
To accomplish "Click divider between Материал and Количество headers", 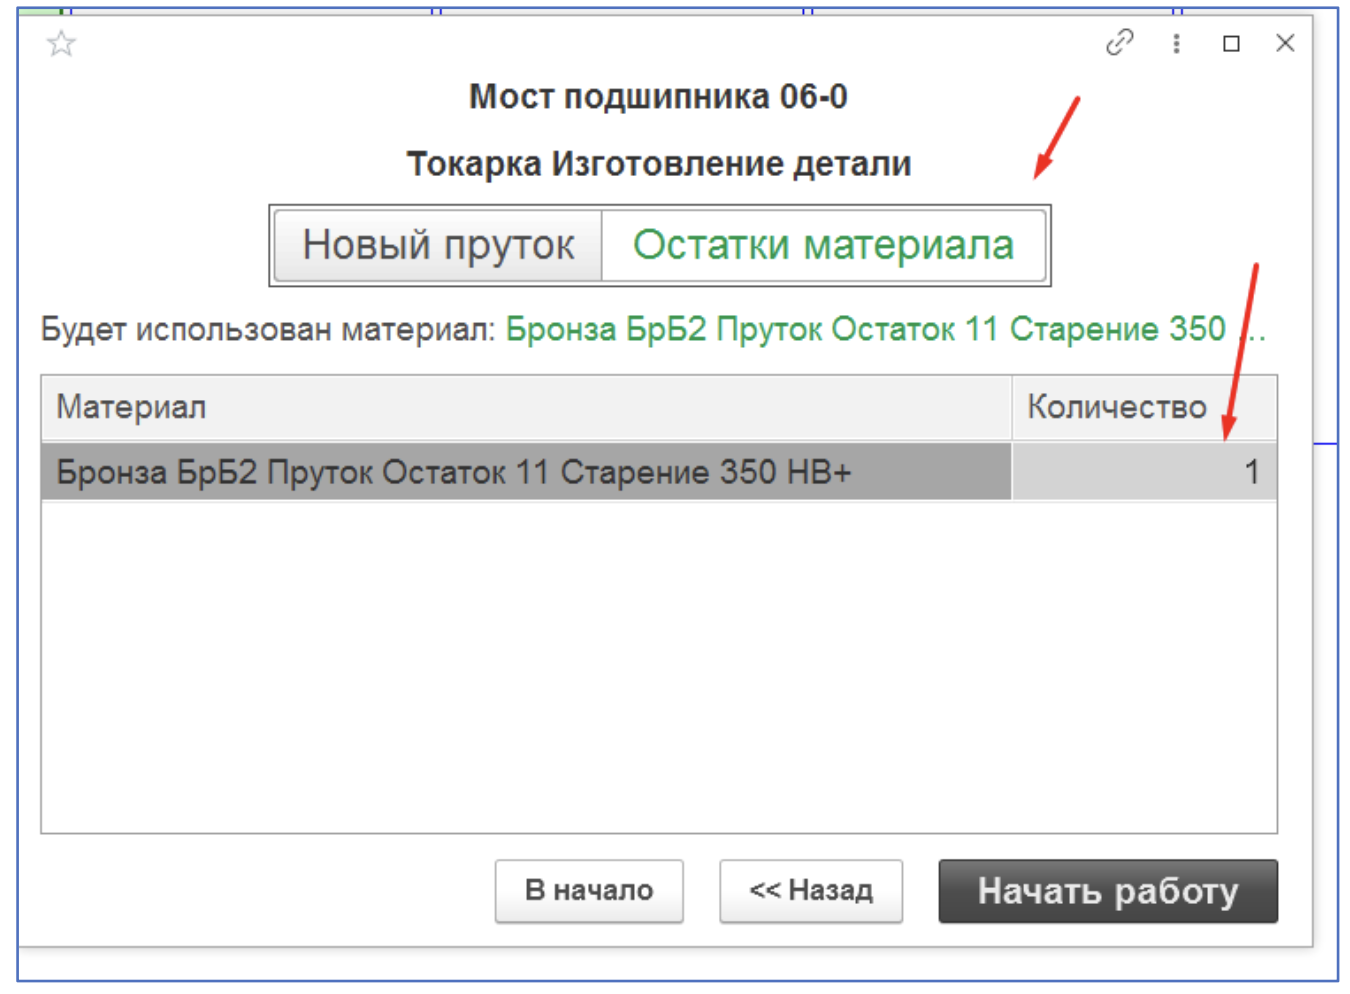I will pos(1012,407).
